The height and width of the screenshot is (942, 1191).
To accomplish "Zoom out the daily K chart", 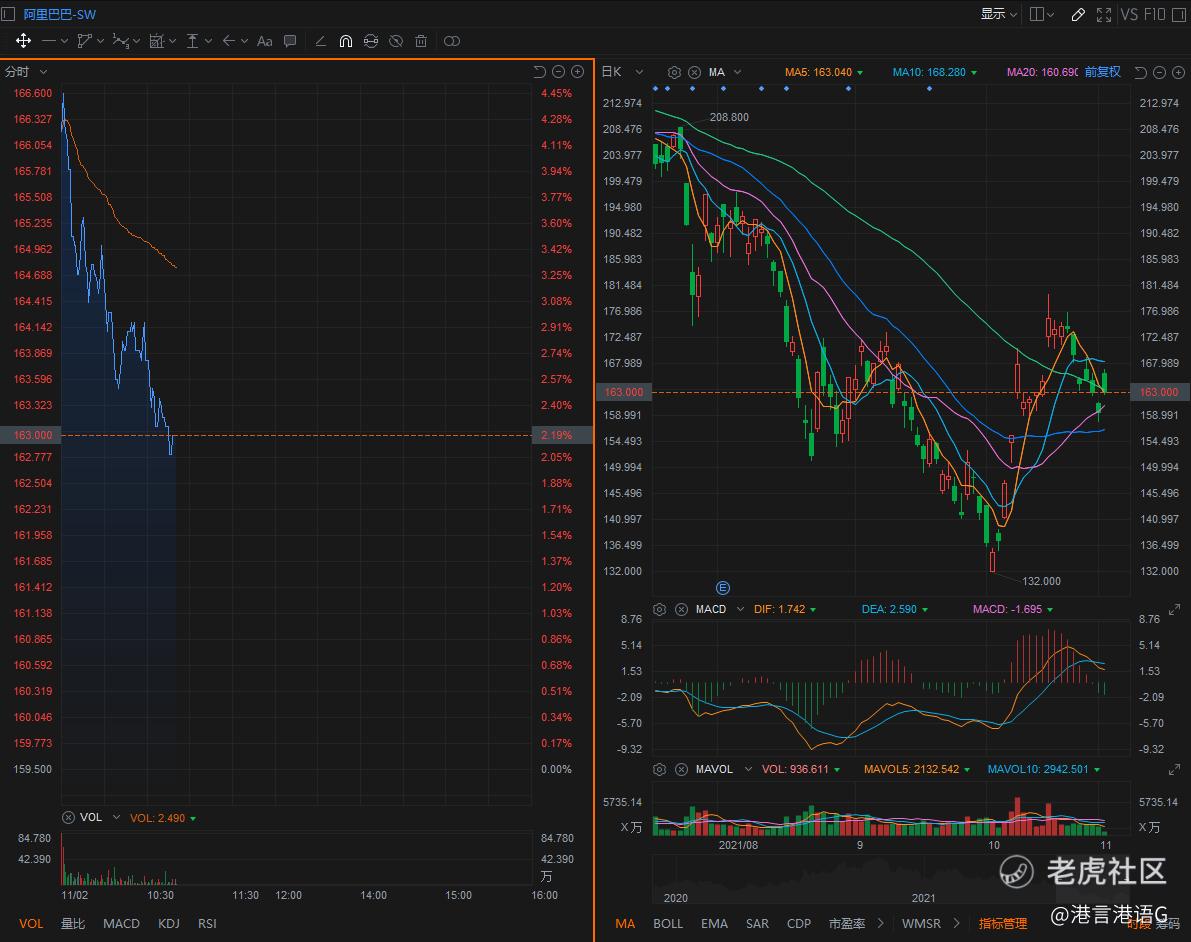I will 1159,72.
